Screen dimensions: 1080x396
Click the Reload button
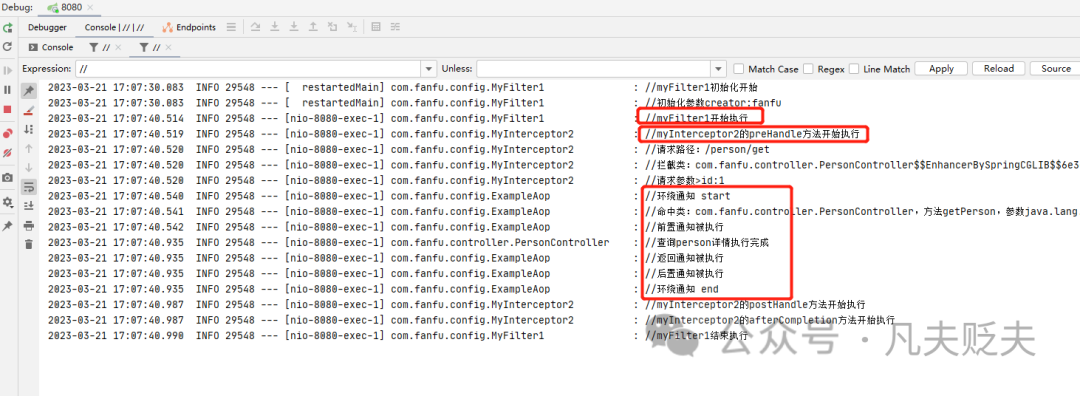pyautogui.click(x=999, y=69)
